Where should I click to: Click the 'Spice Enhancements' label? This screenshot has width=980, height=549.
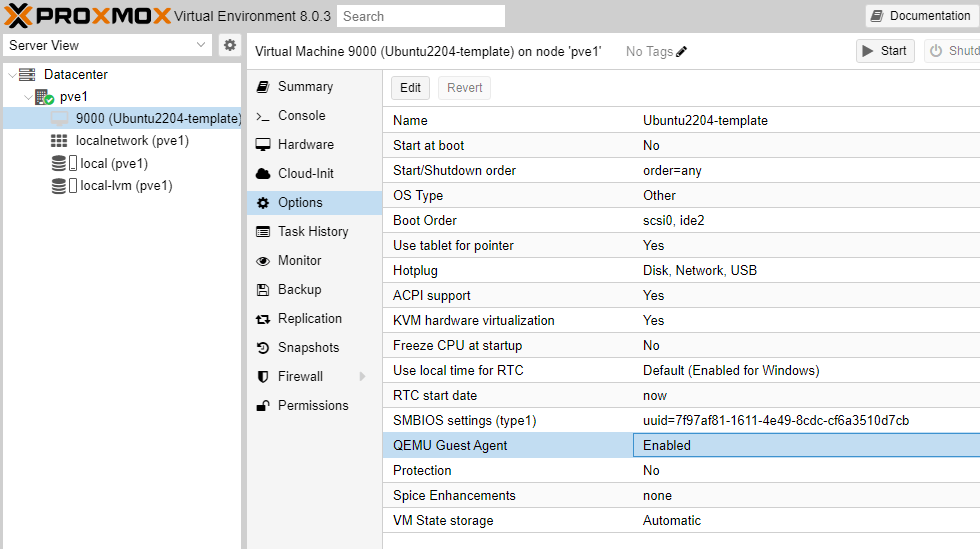click(x=454, y=495)
